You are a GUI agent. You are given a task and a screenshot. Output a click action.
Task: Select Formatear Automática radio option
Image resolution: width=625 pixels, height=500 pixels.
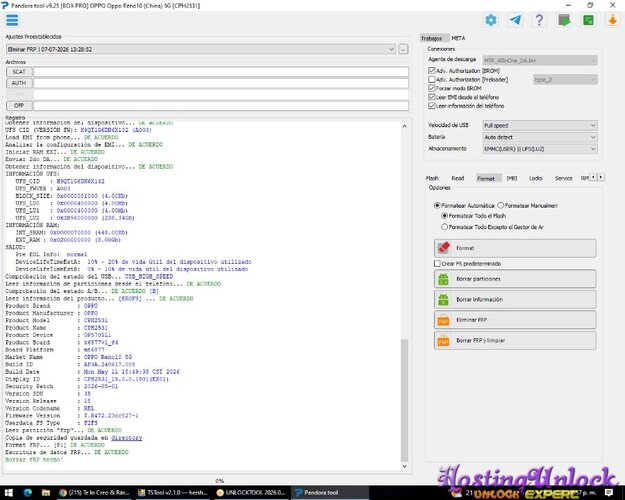[437, 205]
